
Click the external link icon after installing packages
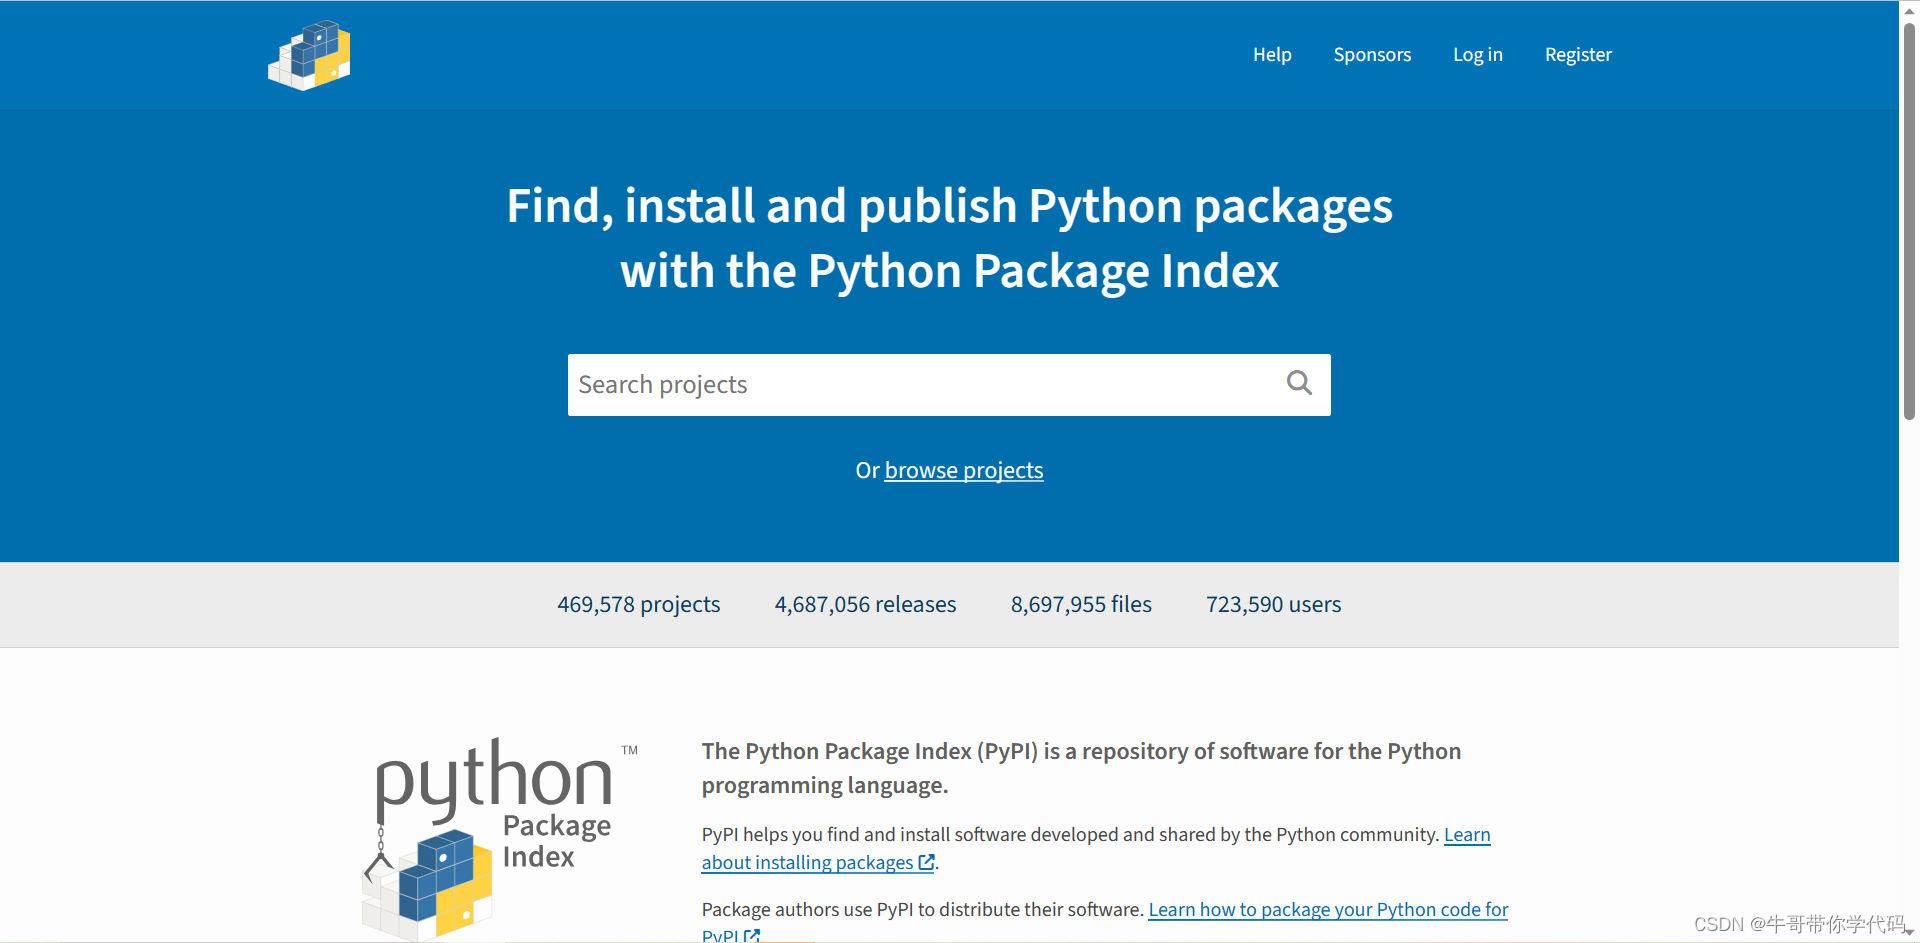pyautogui.click(x=926, y=862)
